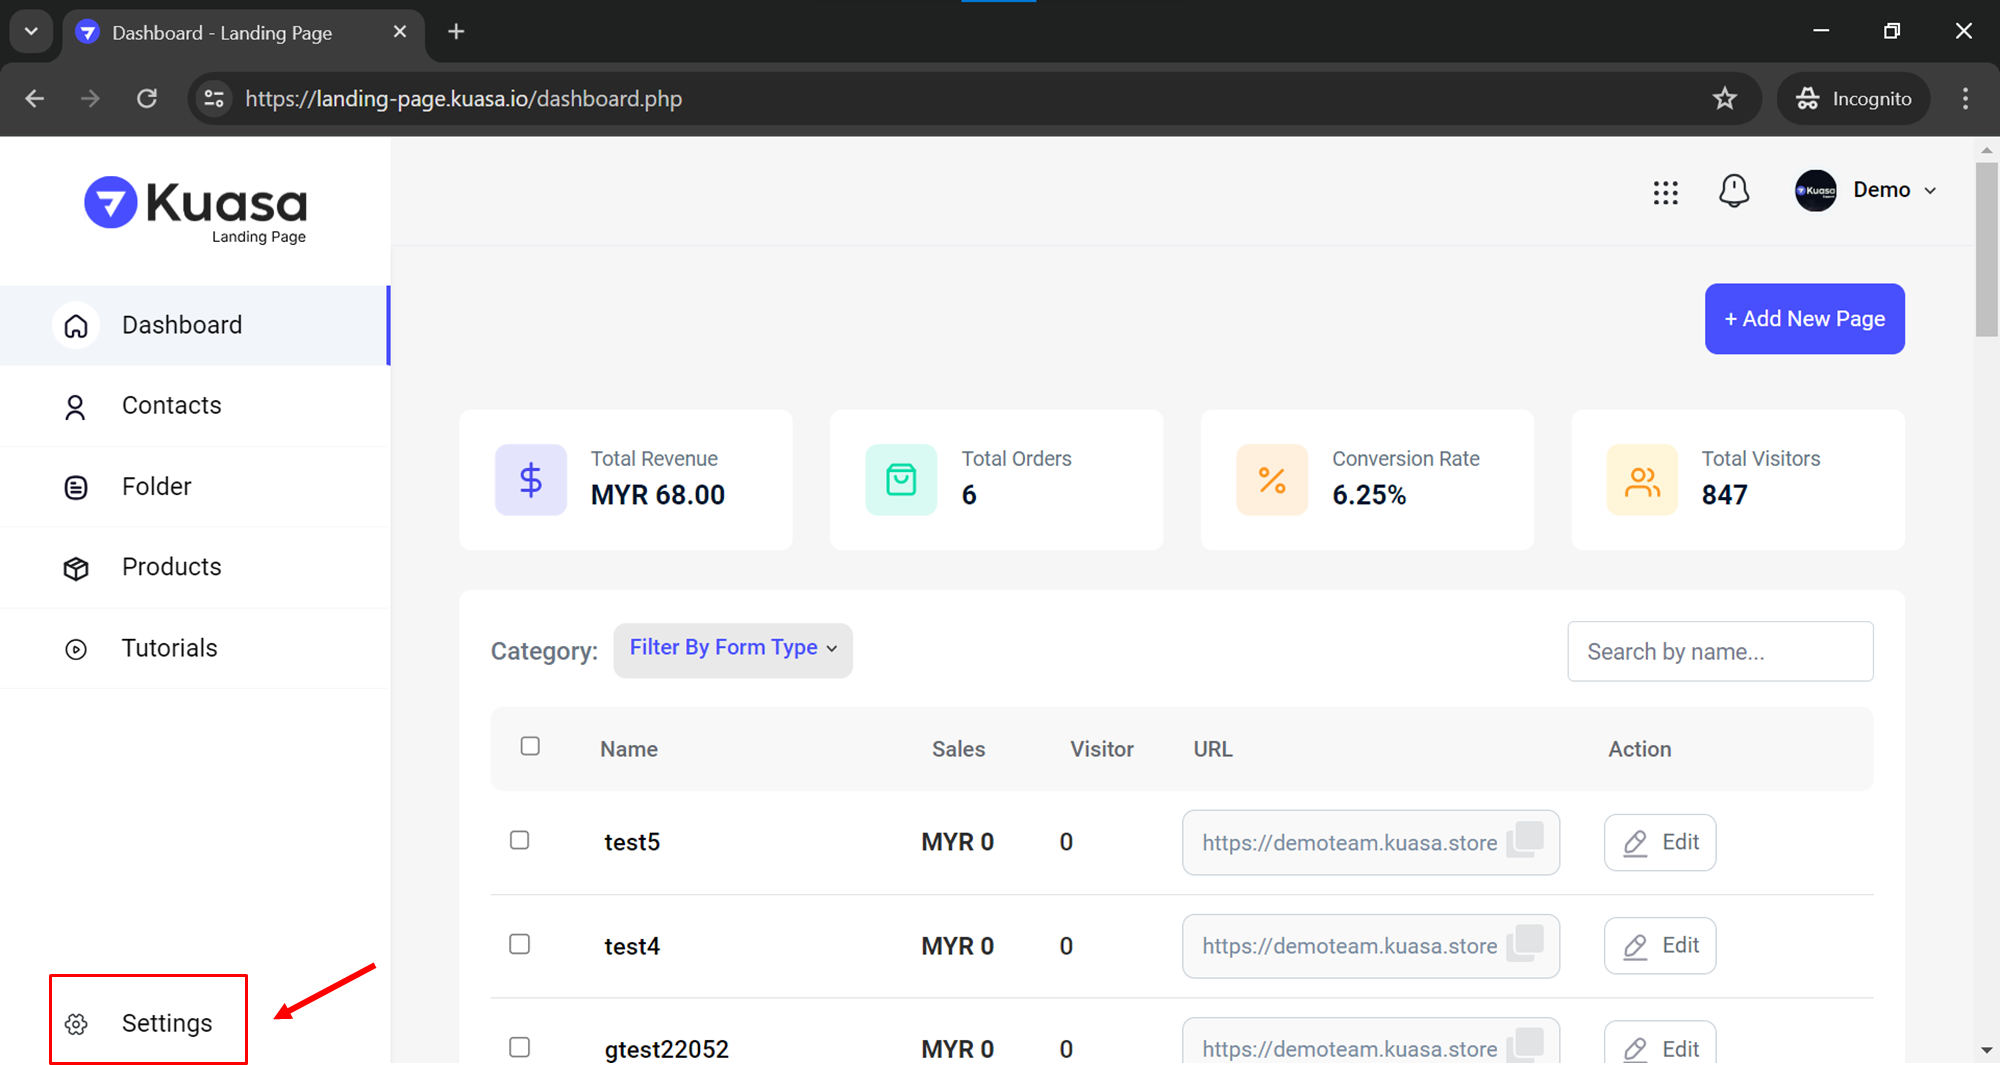Click the Add New Page button
2000x1065 pixels.
tap(1804, 319)
